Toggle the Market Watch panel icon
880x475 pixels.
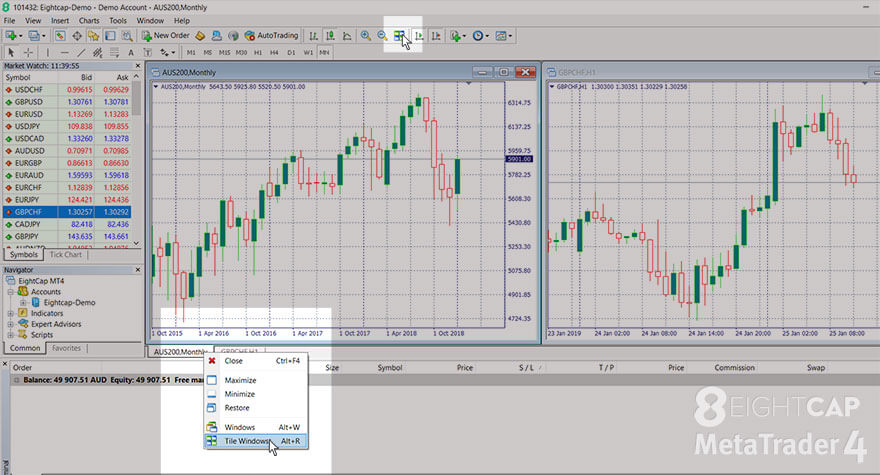point(60,36)
